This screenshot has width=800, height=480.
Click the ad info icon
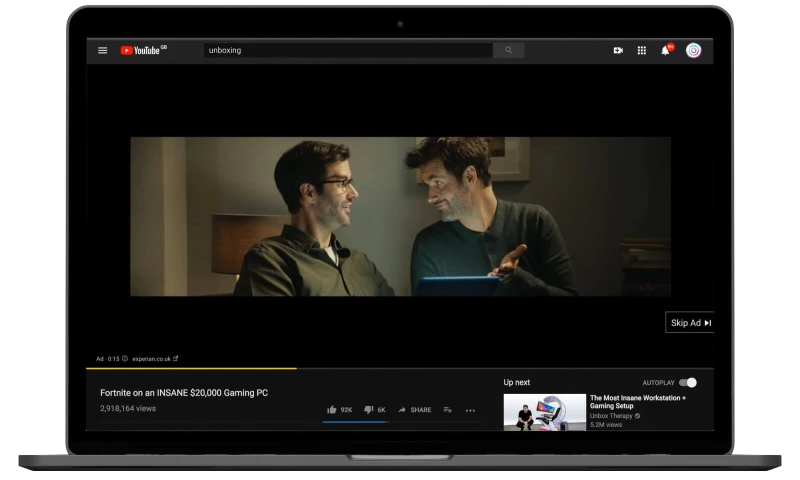125,358
